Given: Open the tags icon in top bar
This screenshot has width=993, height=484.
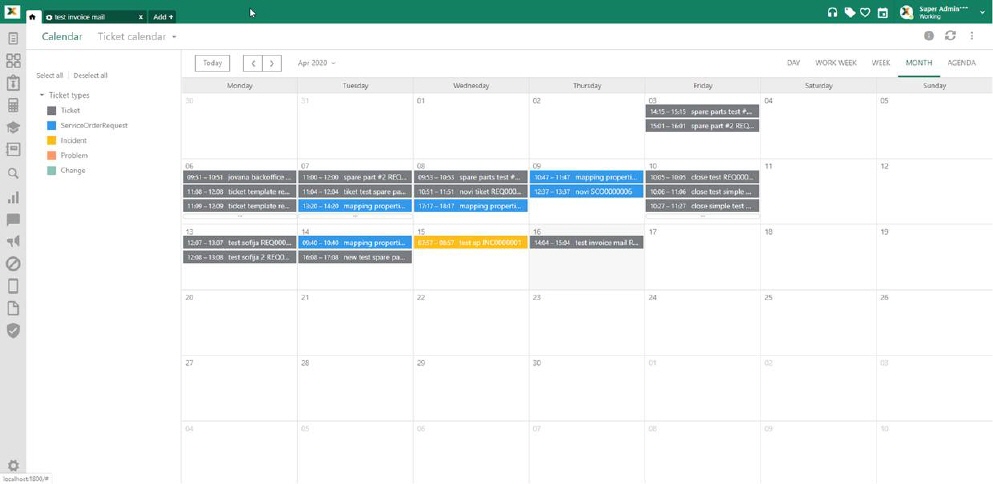Looking at the screenshot, I should 849,12.
